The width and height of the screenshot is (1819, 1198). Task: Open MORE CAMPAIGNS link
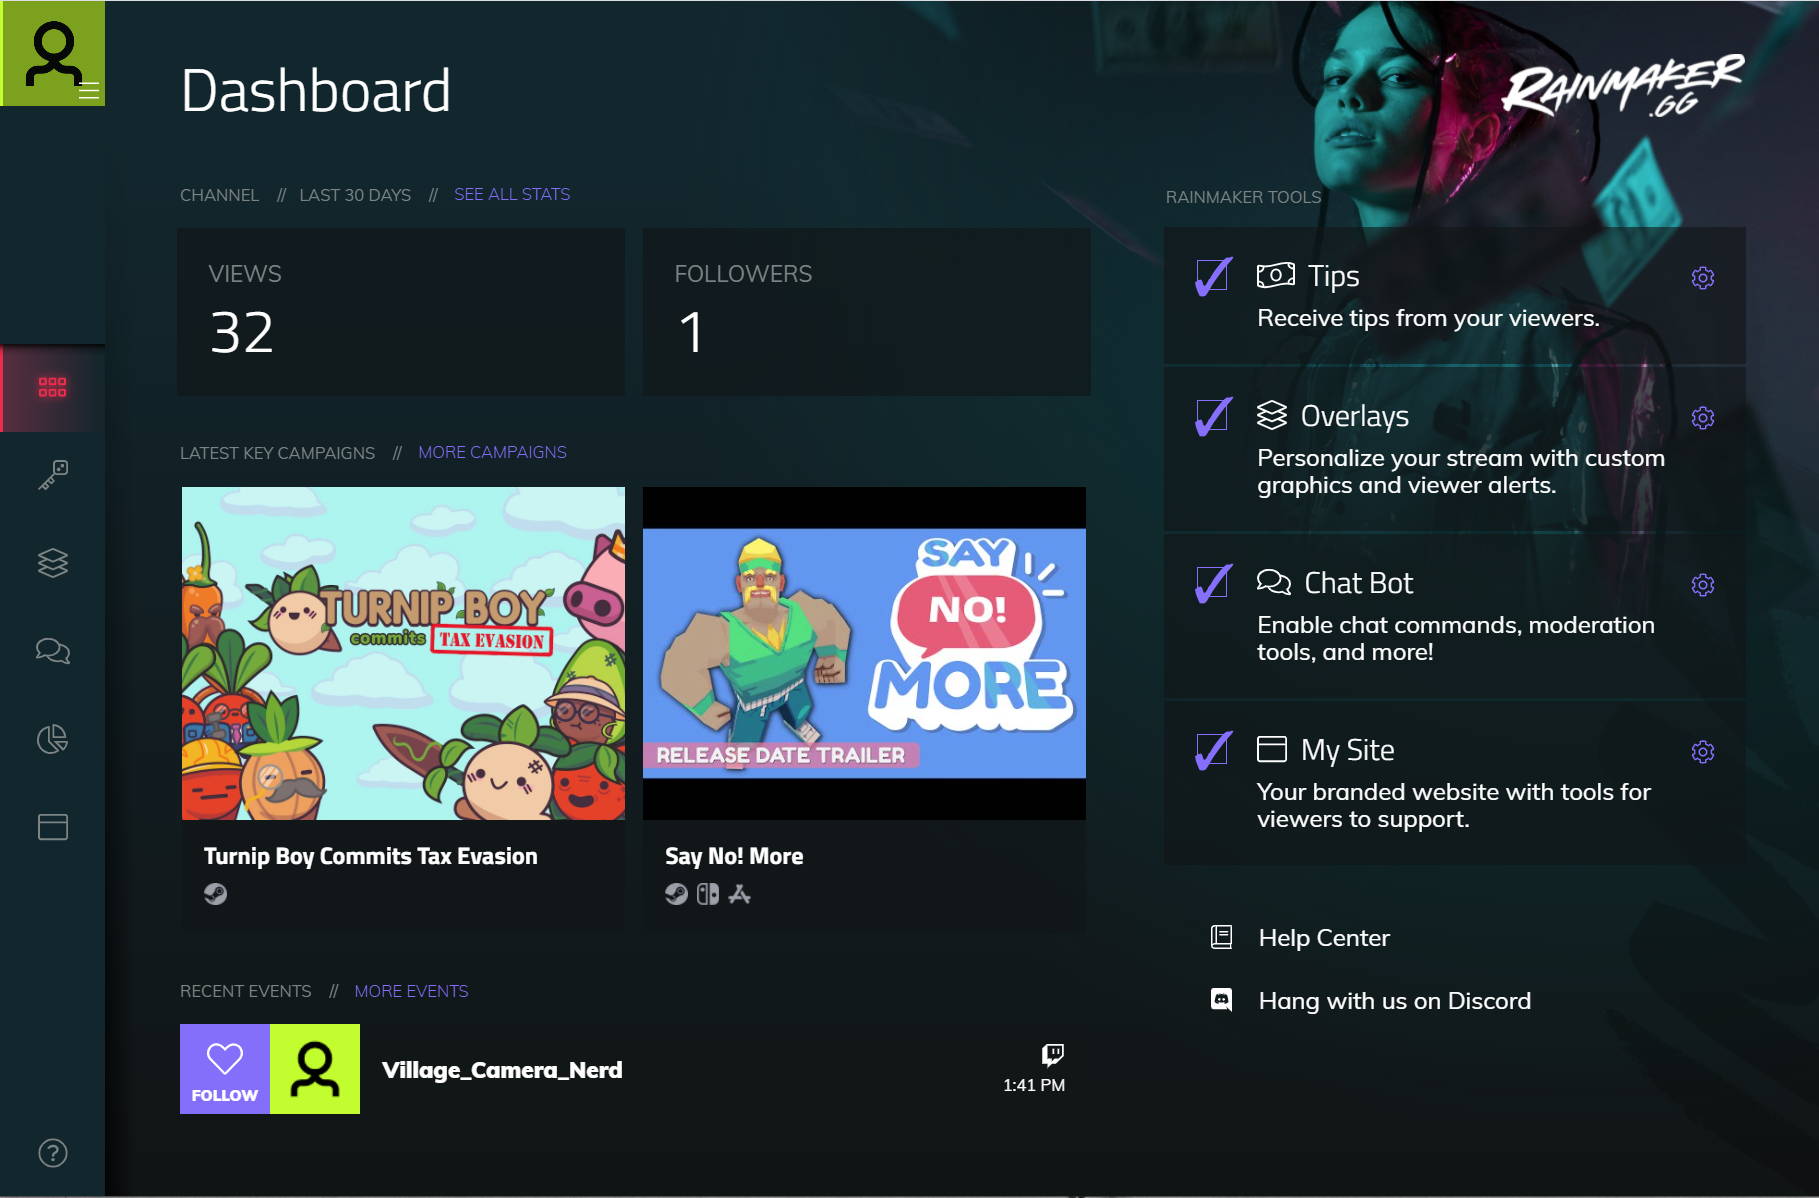492,452
